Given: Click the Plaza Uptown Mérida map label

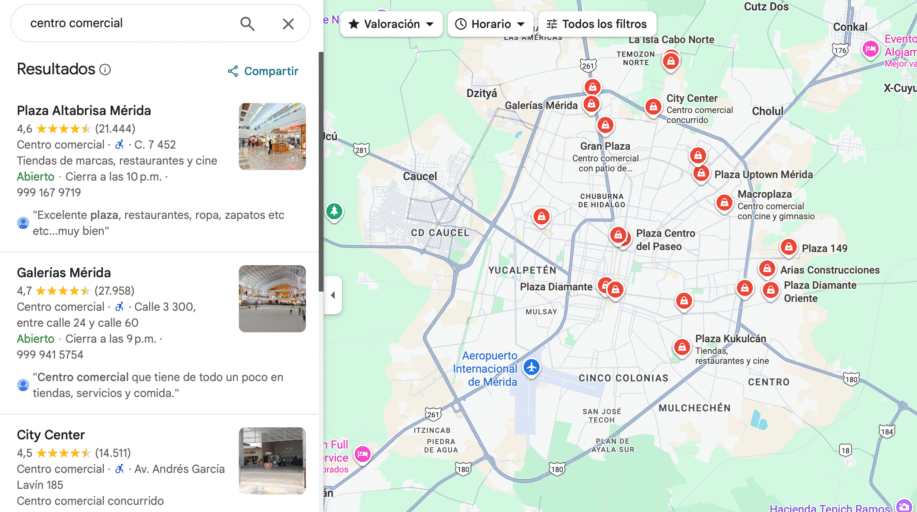Looking at the screenshot, I should (x=763, y=174).
